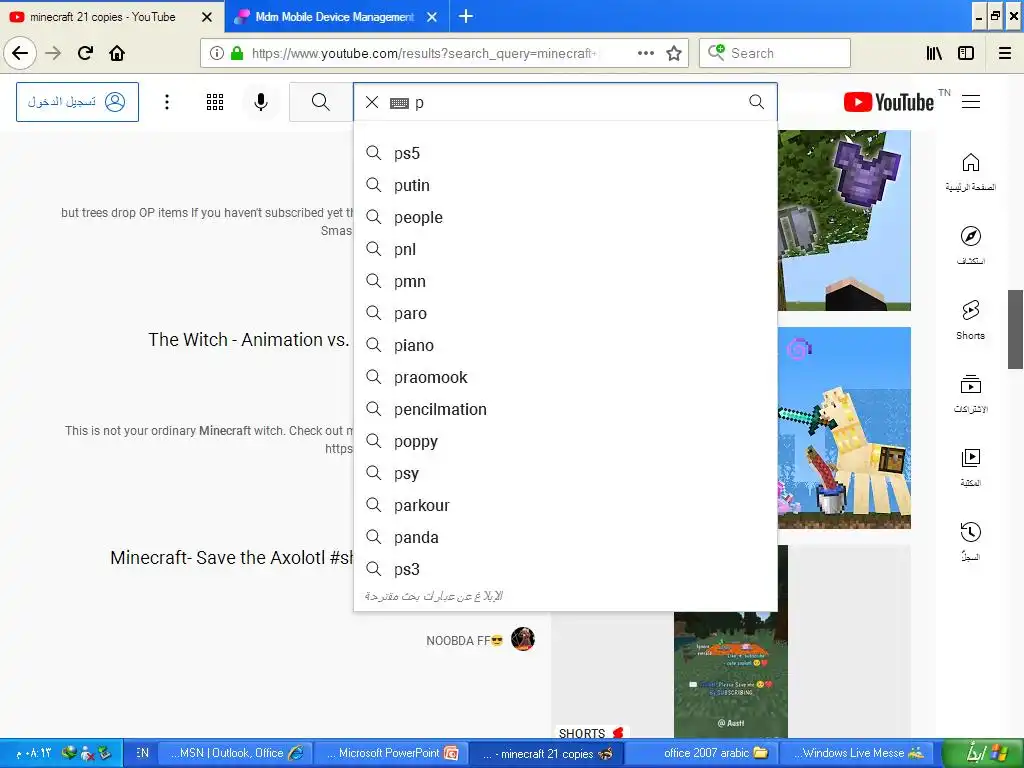
Task: Open page actions three-dot menu in address bar
Action: (x=645, y=53)
